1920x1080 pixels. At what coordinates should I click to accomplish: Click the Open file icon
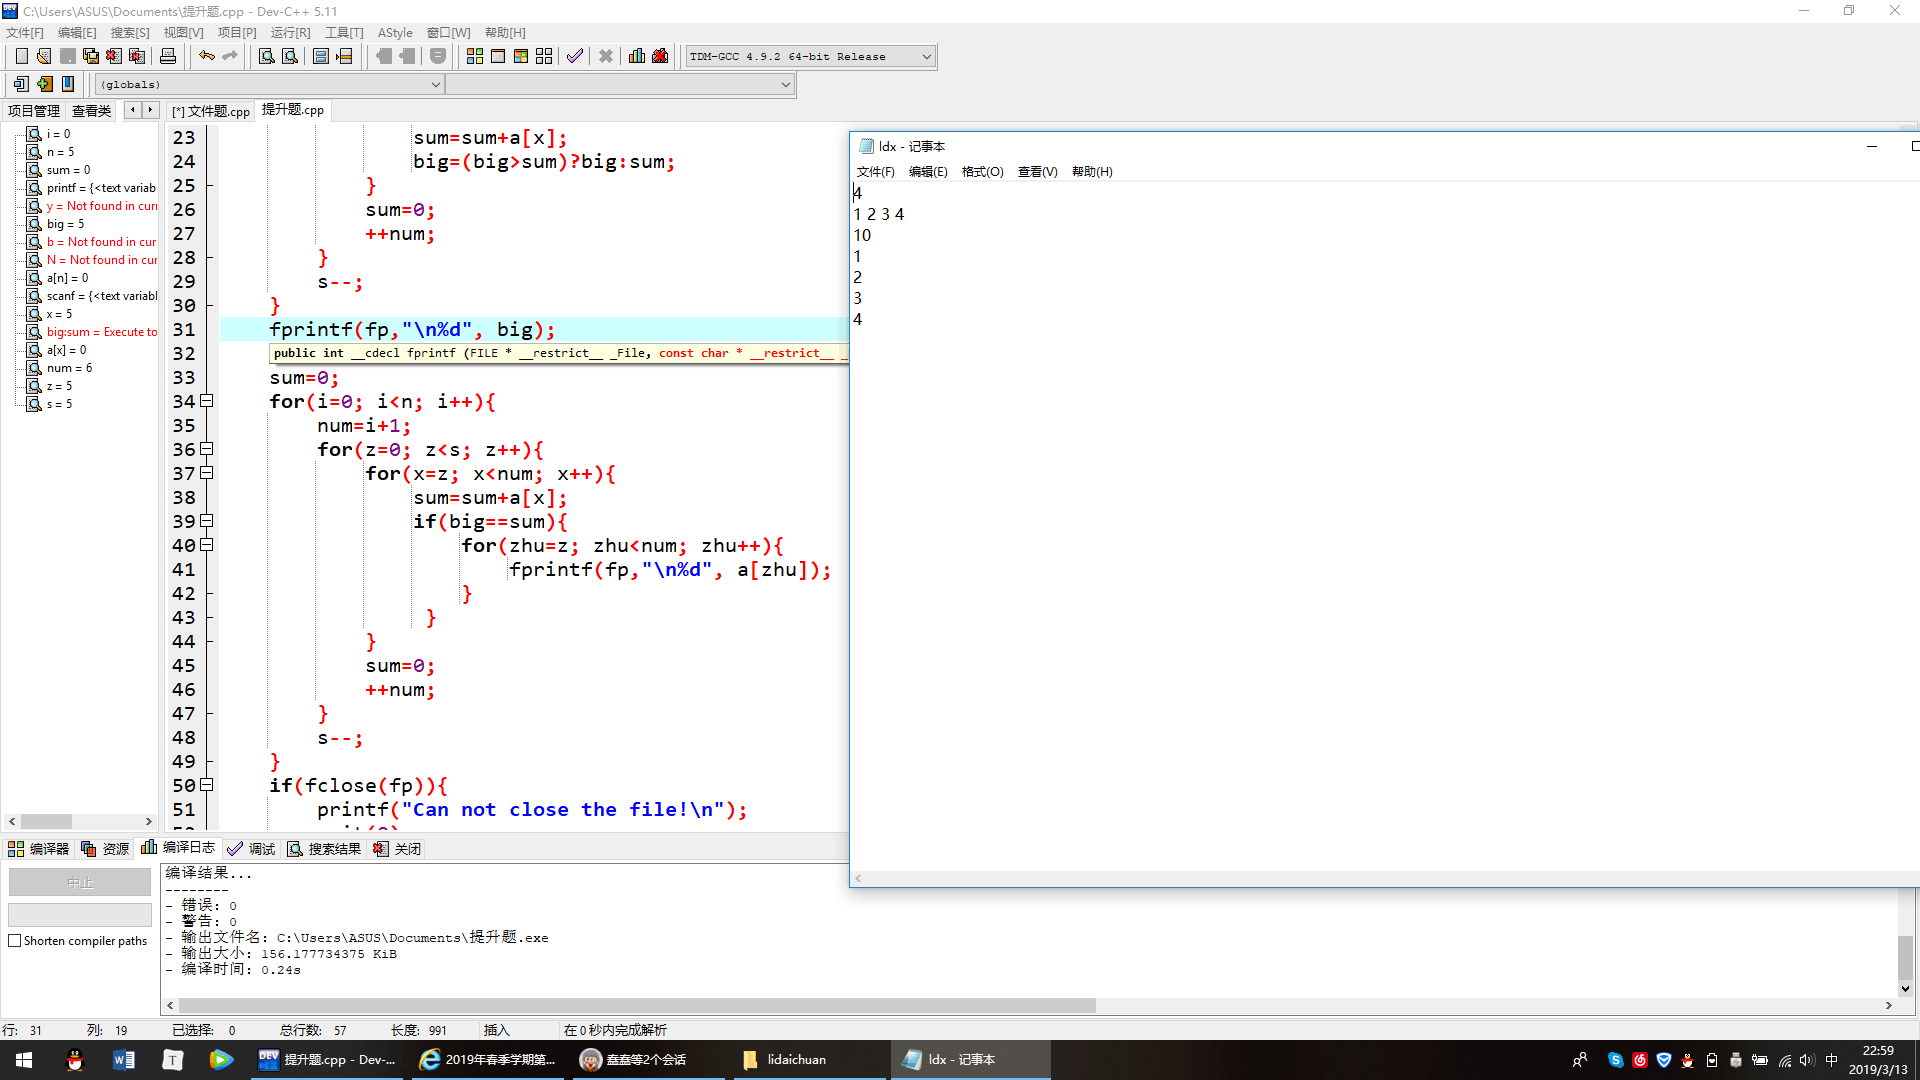point(44,56)
